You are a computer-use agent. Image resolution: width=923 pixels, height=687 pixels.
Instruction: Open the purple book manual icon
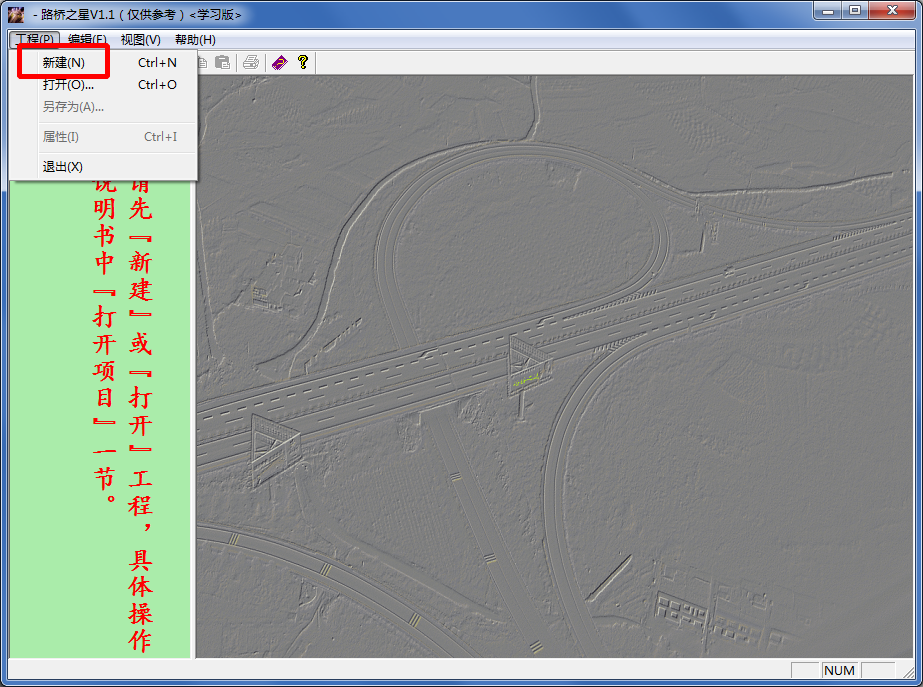[x=279, y=62]
